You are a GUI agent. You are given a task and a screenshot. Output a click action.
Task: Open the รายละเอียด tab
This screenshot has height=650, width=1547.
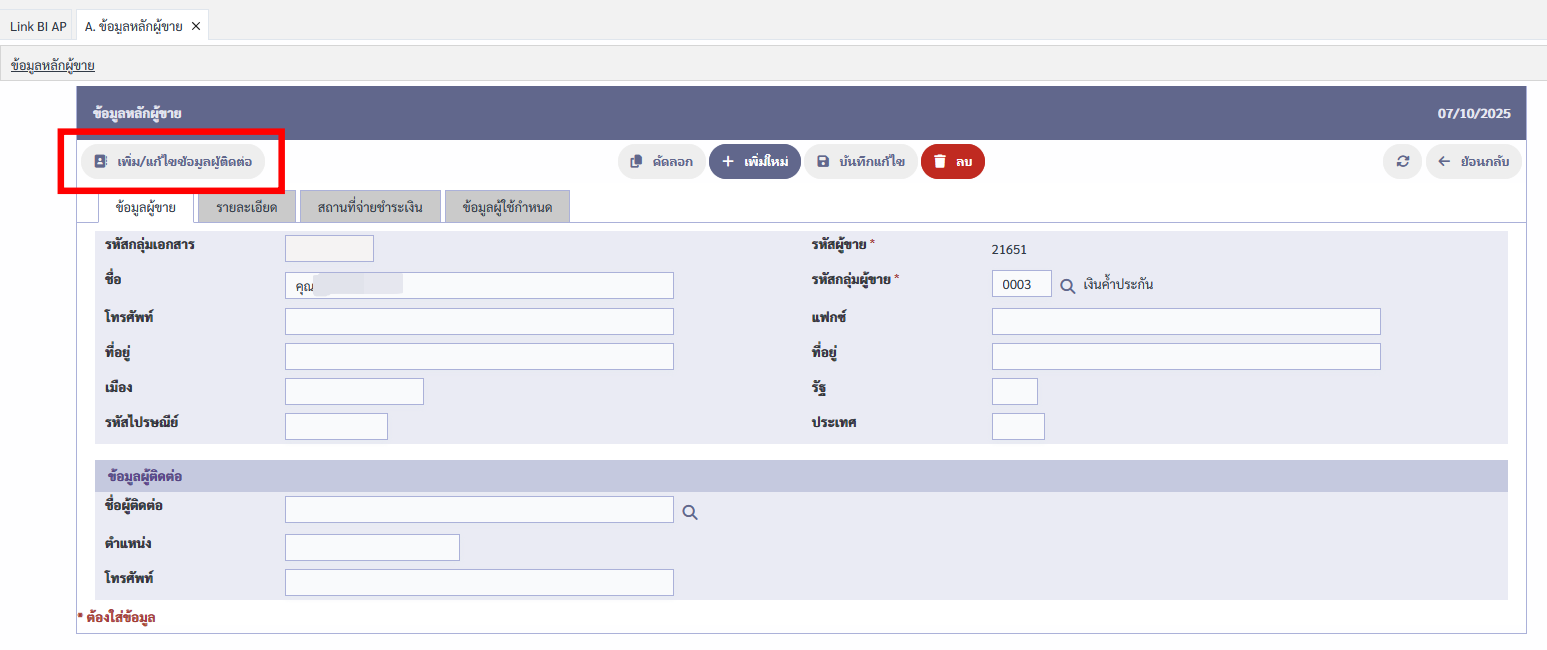tap(246, 207)
